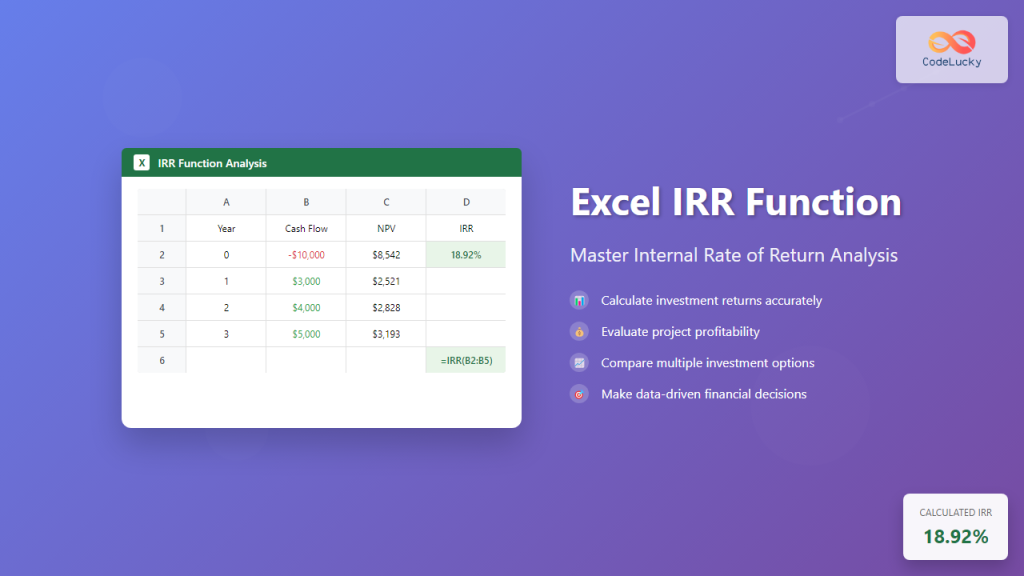The height and width of the screenshot is (576, 1024).
Task: Click the Year column header A
Action: click(225, 201)
